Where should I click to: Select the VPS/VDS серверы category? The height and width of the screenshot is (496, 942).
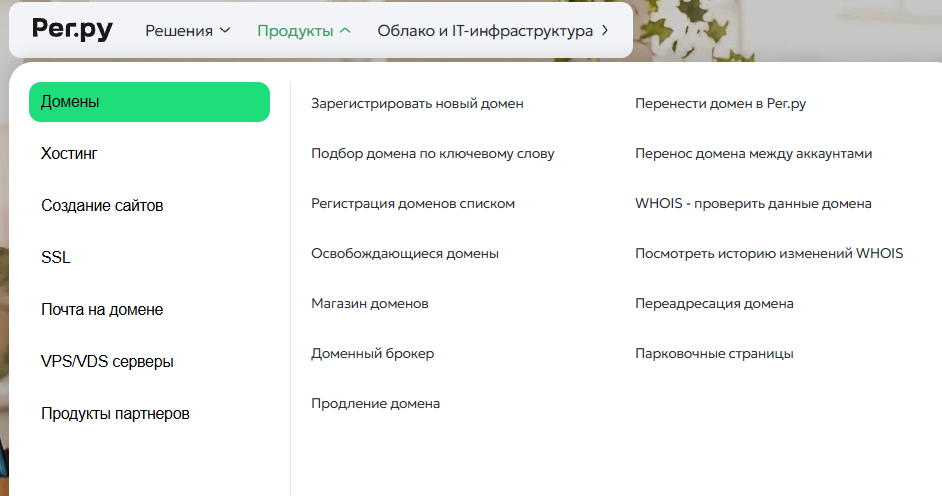click(107, 362)
